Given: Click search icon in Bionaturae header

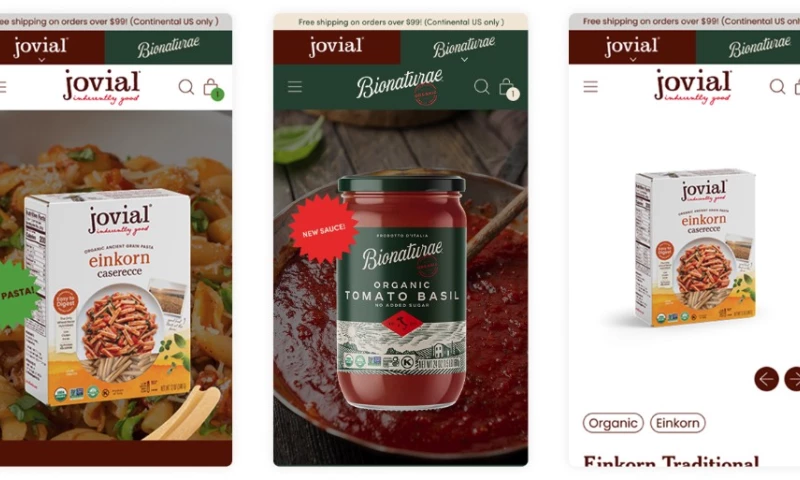Looking at the screenshot, I should pyautogui.click(x=482, y=87).
